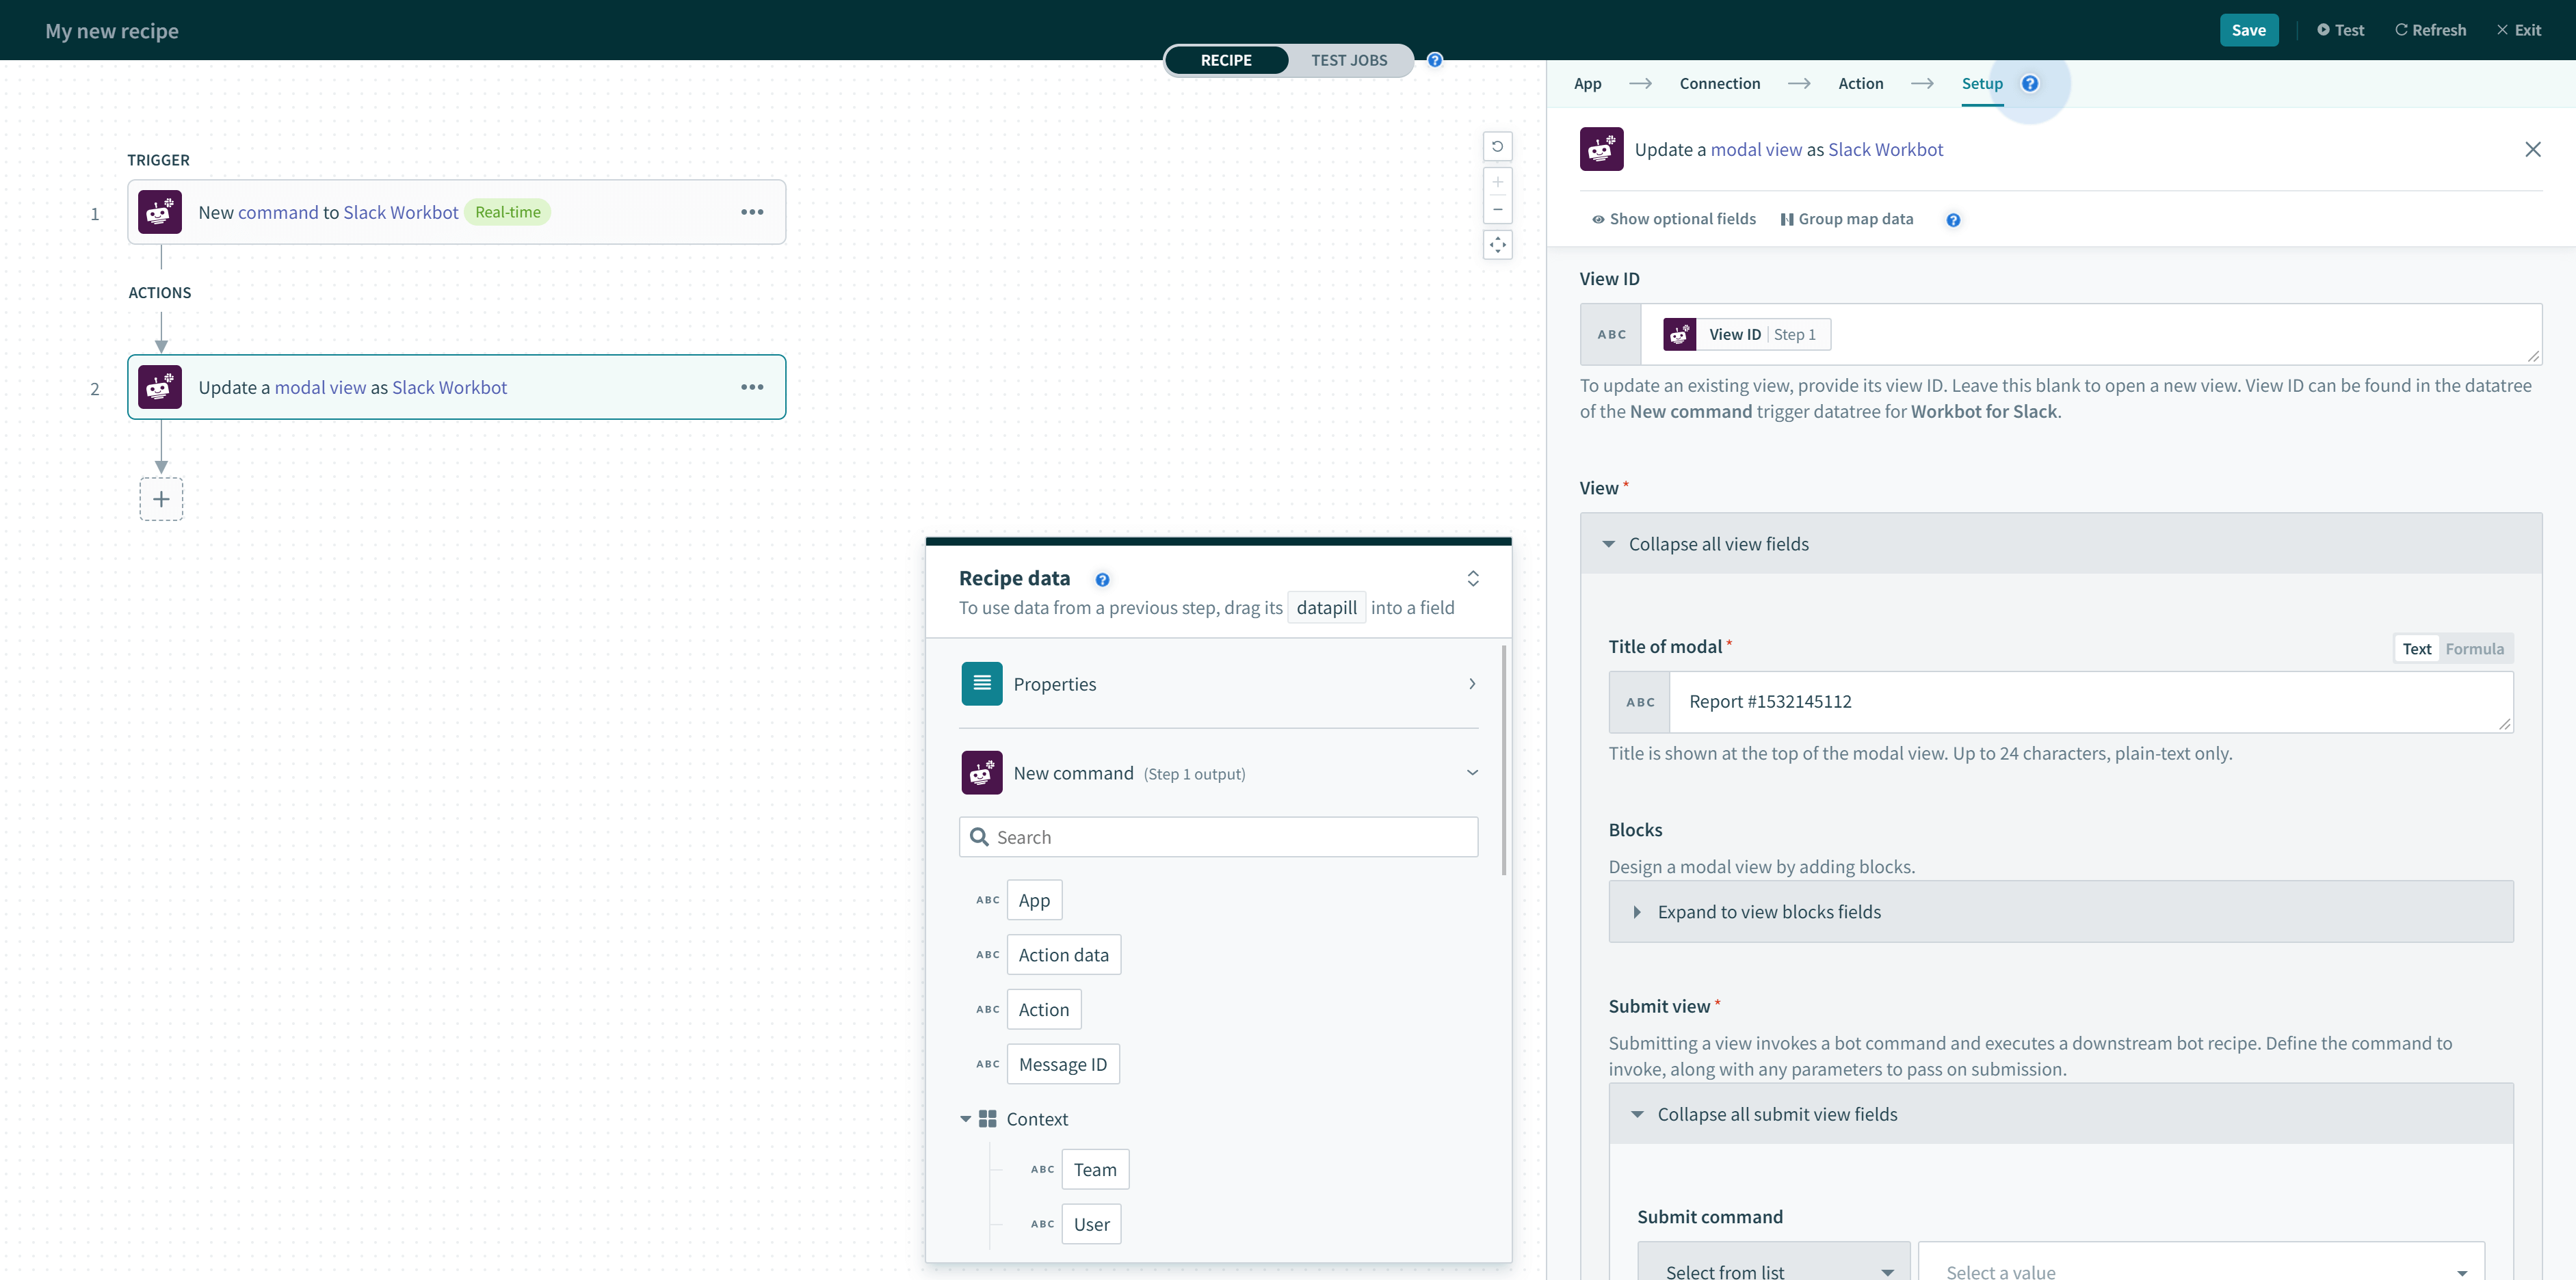Click the pan/fit canvas icon
2576x1280 pixels.
(x=1497, y=244)
